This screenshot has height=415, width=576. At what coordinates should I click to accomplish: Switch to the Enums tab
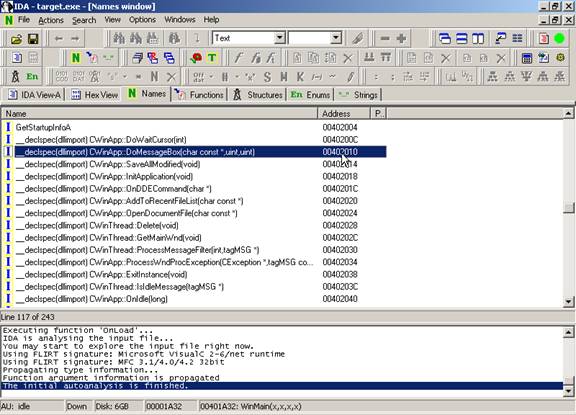(x=310, y=95)
